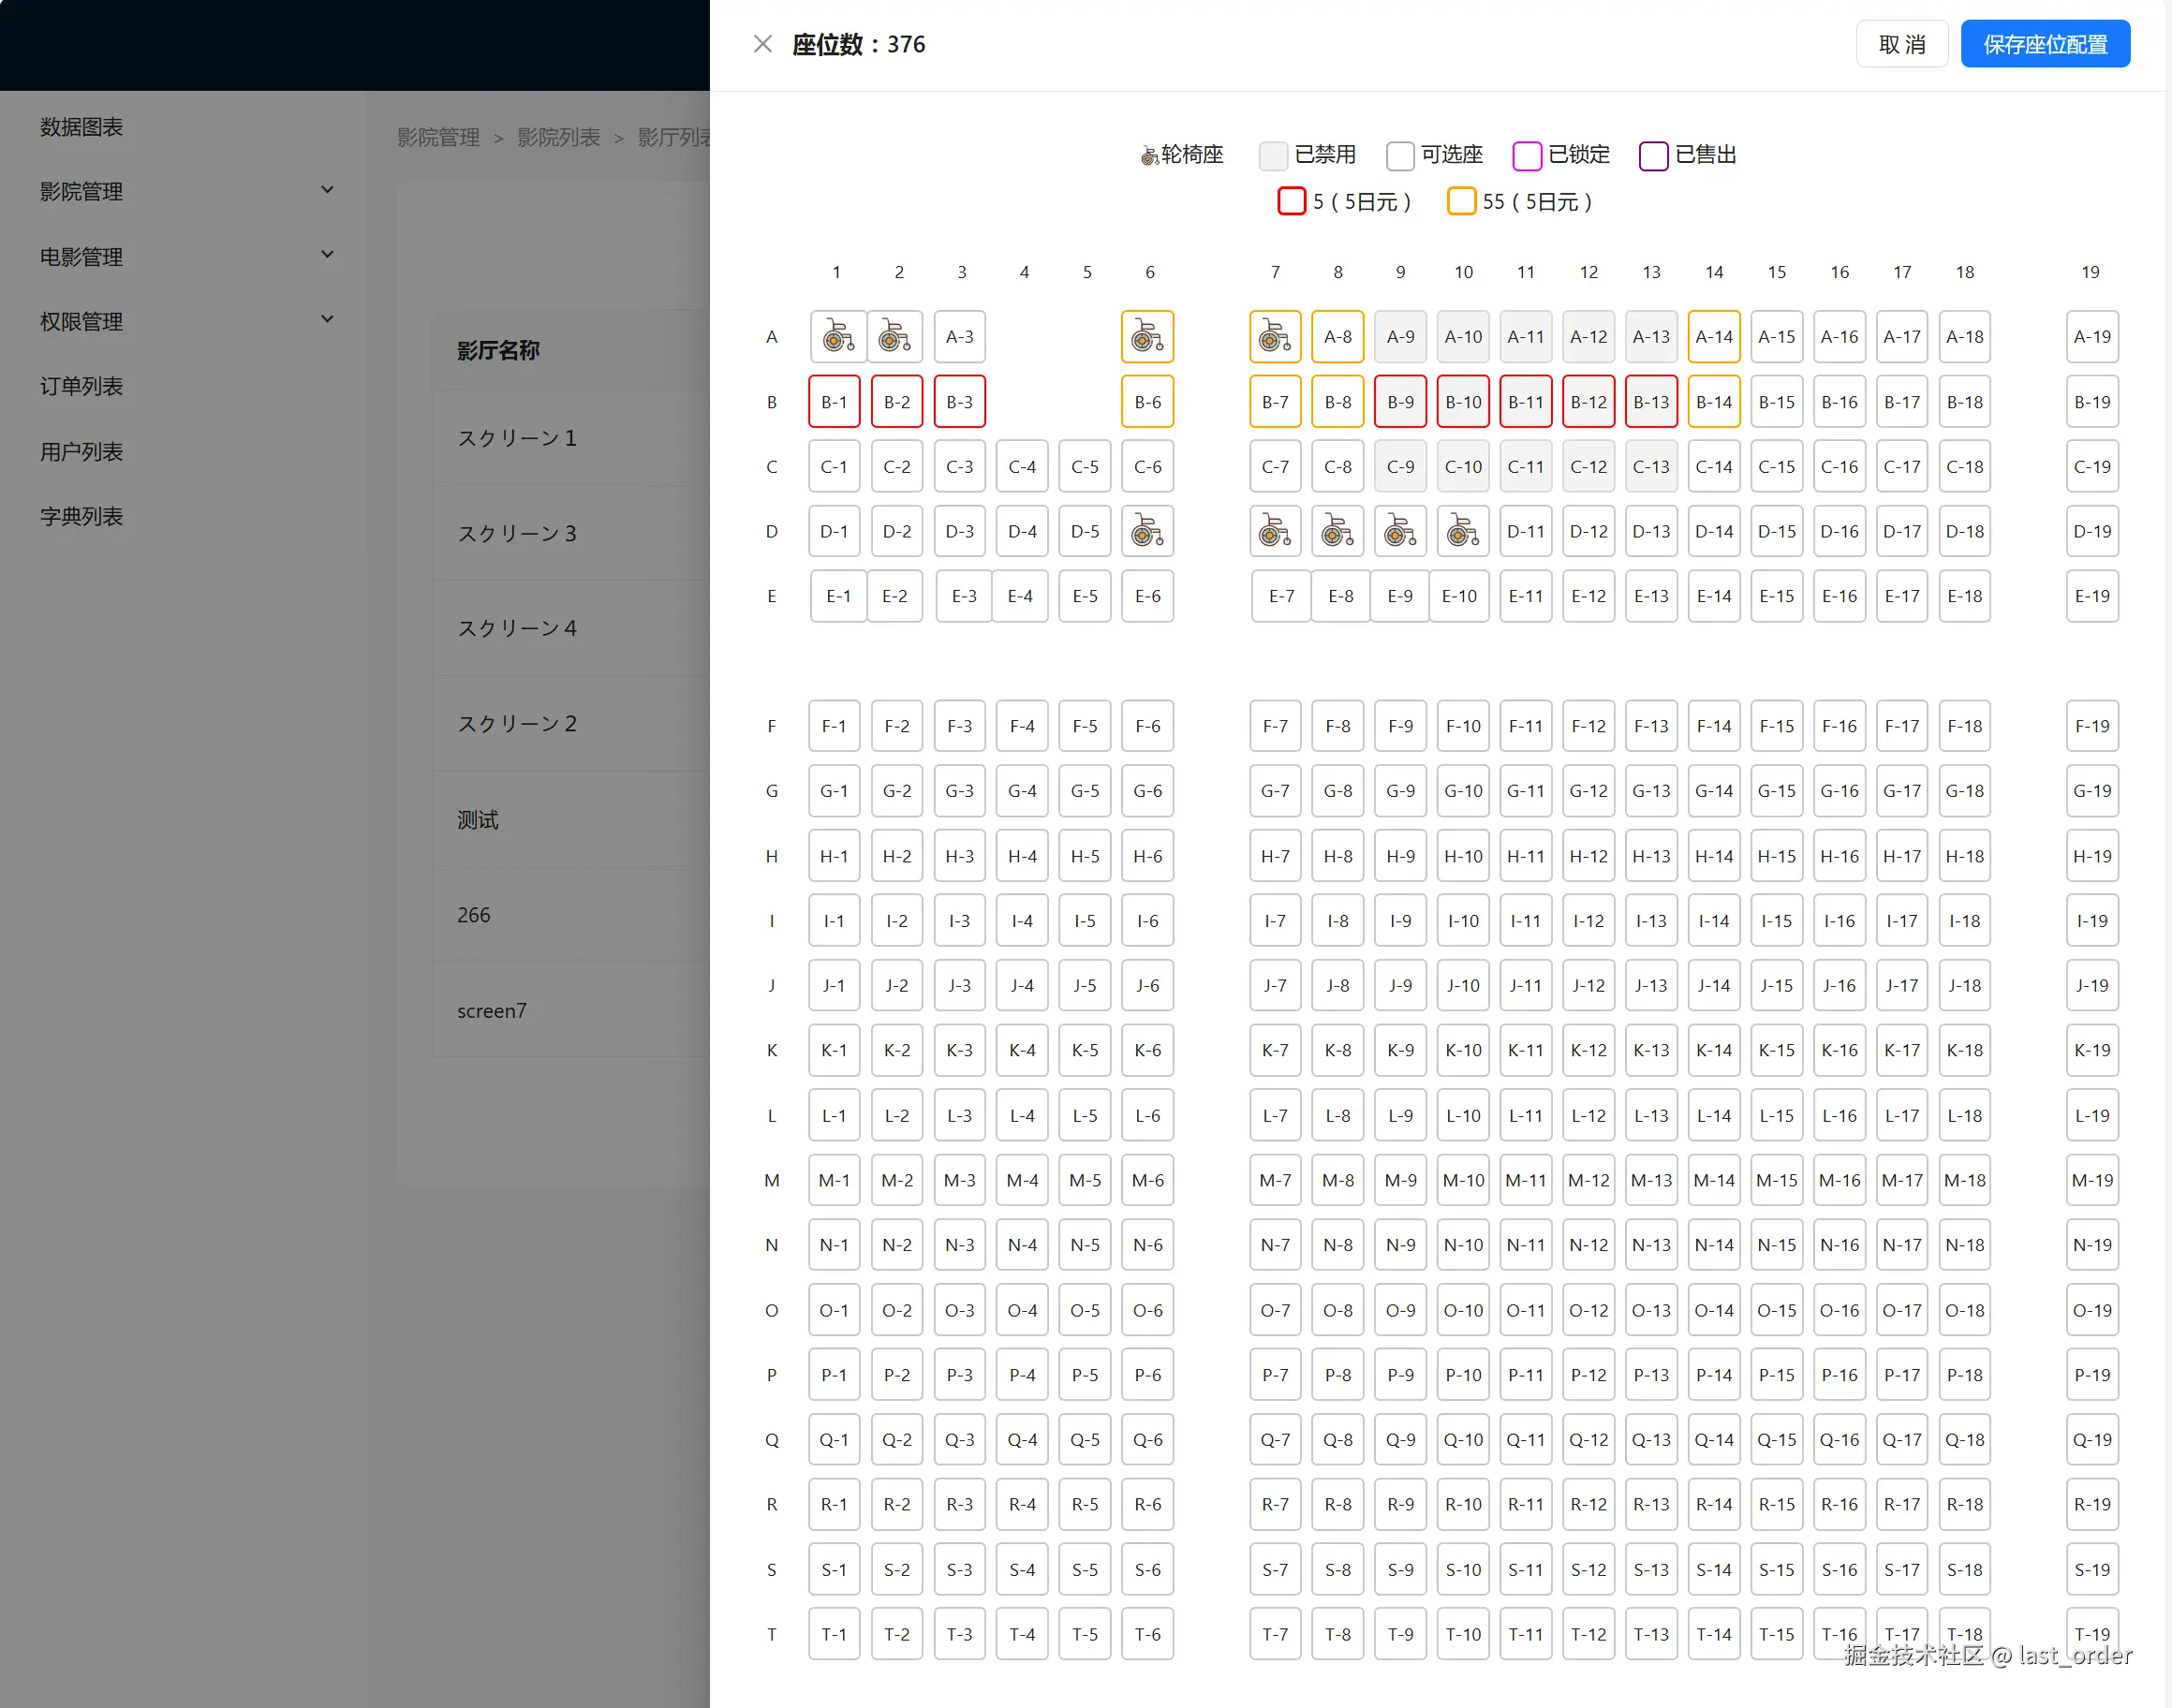This screenshot has height=1708, width=2172.
Task: Click the 保存座位配置 button
Action: 2044,44
